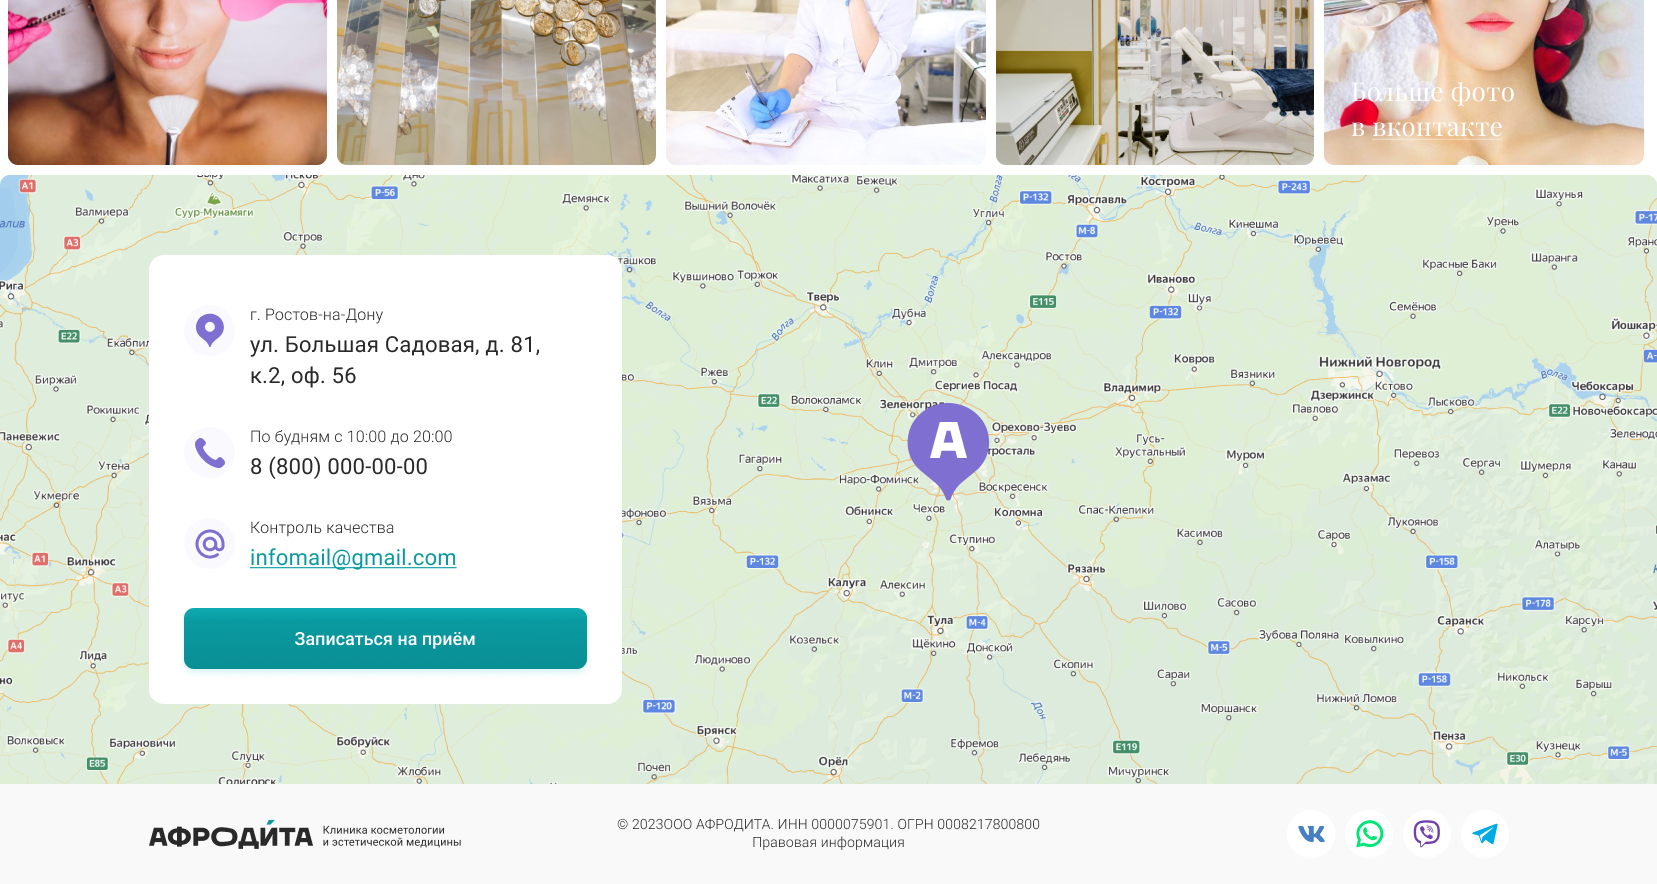1657x884 pixels.
Task: Click the 'Больше фото в вконтакте' tile
Action: click(x=1483, y=82)
